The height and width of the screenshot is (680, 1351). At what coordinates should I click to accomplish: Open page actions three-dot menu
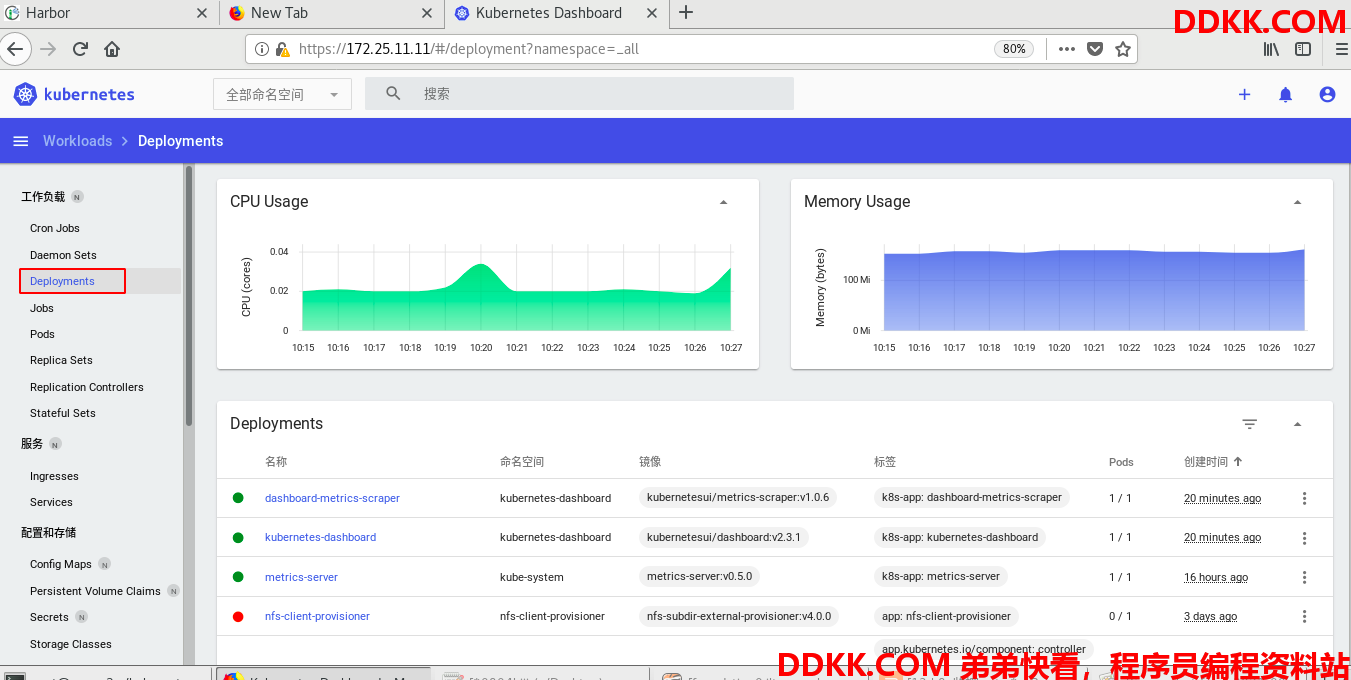point(1066,49)
